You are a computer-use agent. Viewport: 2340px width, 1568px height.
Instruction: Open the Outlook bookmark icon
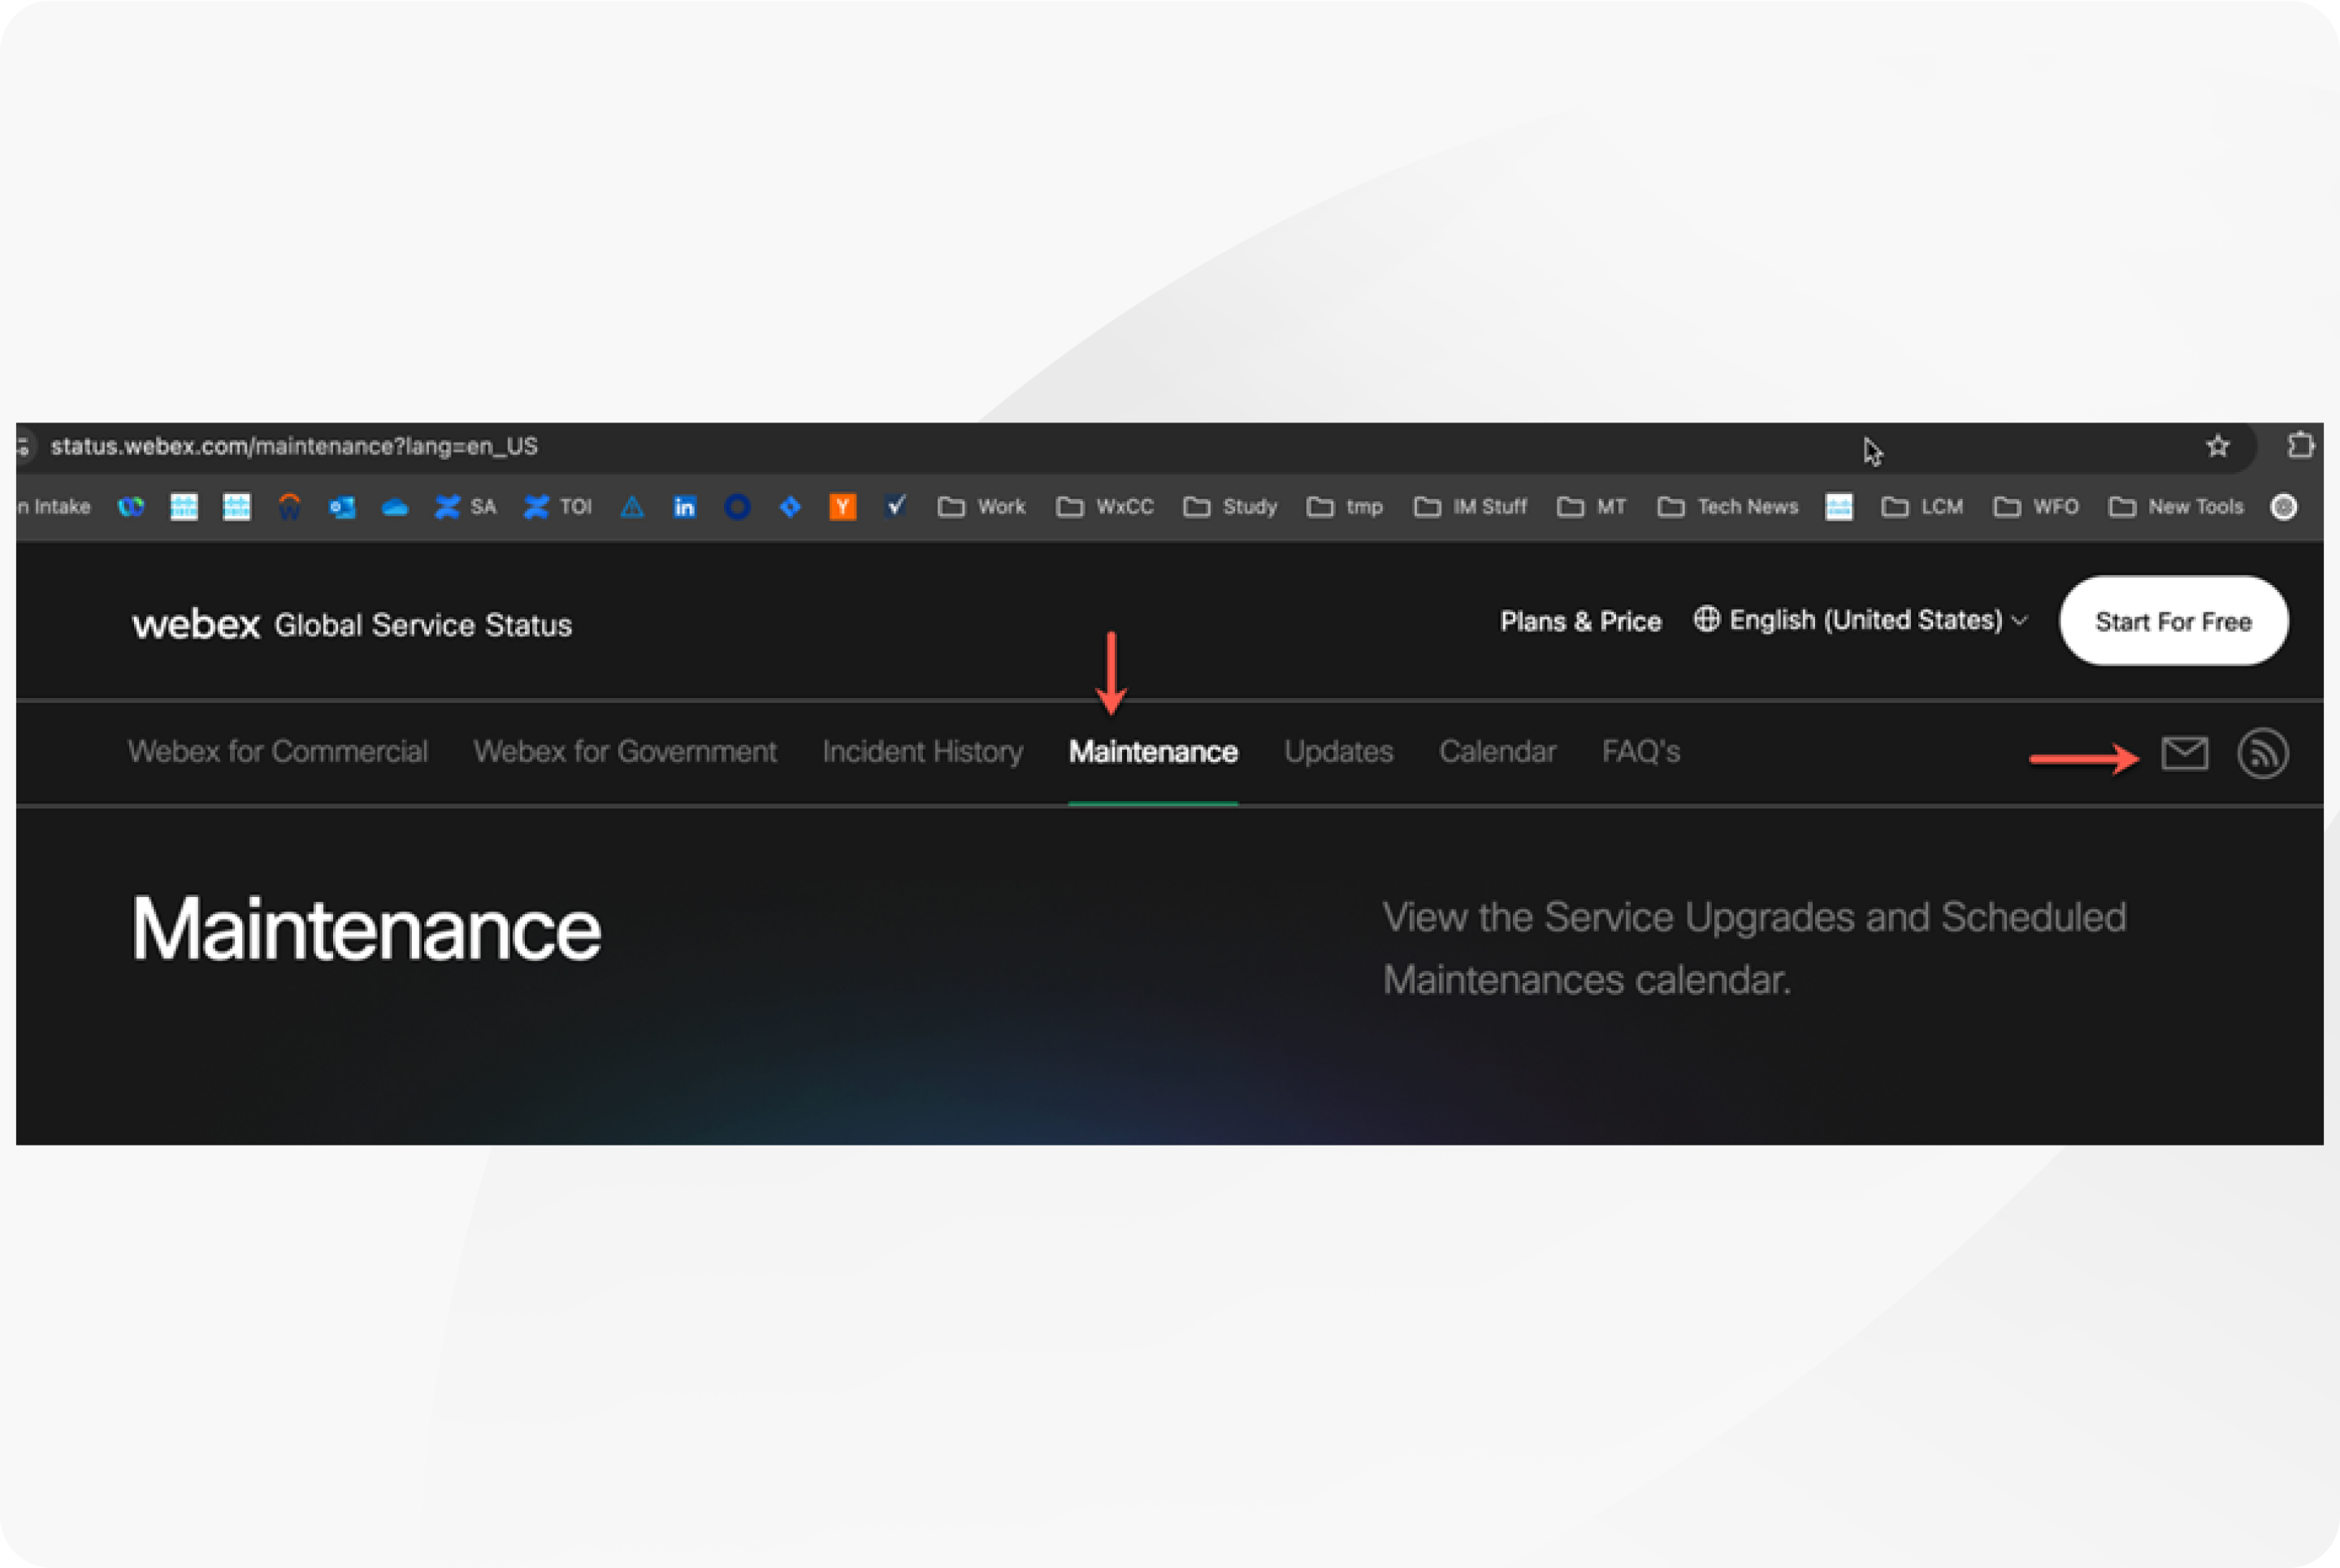(x=342, y=507)
